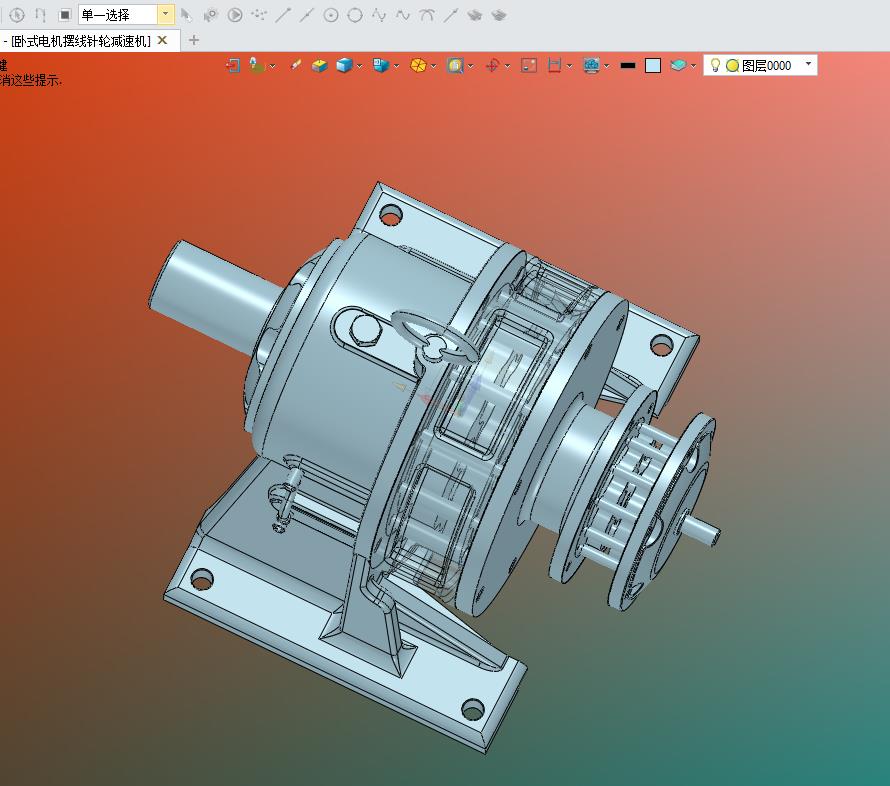
Task: Select the circle with boundary points tool
Action: (x=355, y=15)
